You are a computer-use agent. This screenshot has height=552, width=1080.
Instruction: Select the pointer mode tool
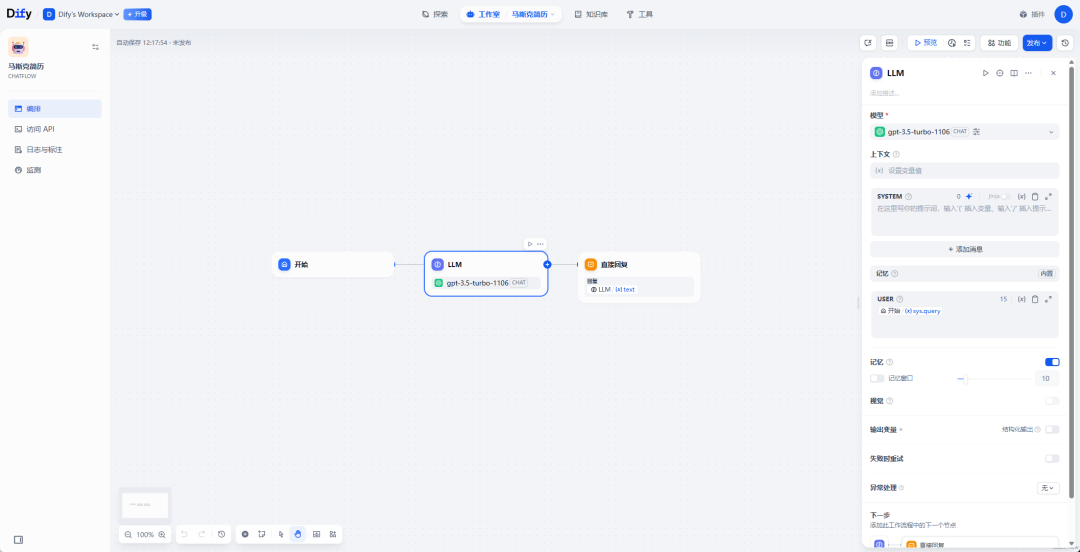point(281,534)
